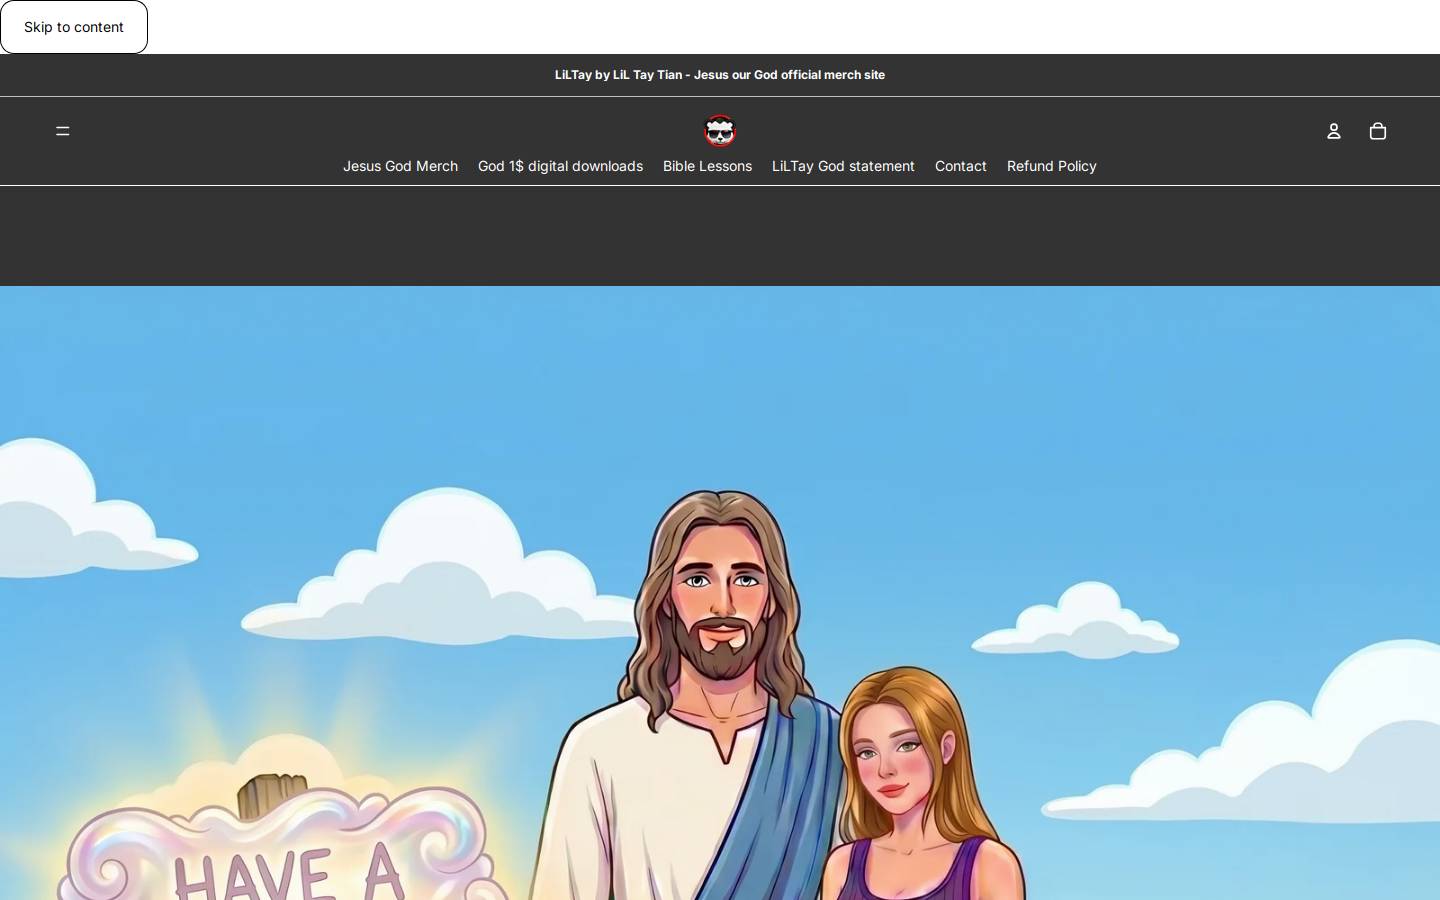Go to Jesus God Merch
The height and width of the screenshot is (900, 1440).
400,166
